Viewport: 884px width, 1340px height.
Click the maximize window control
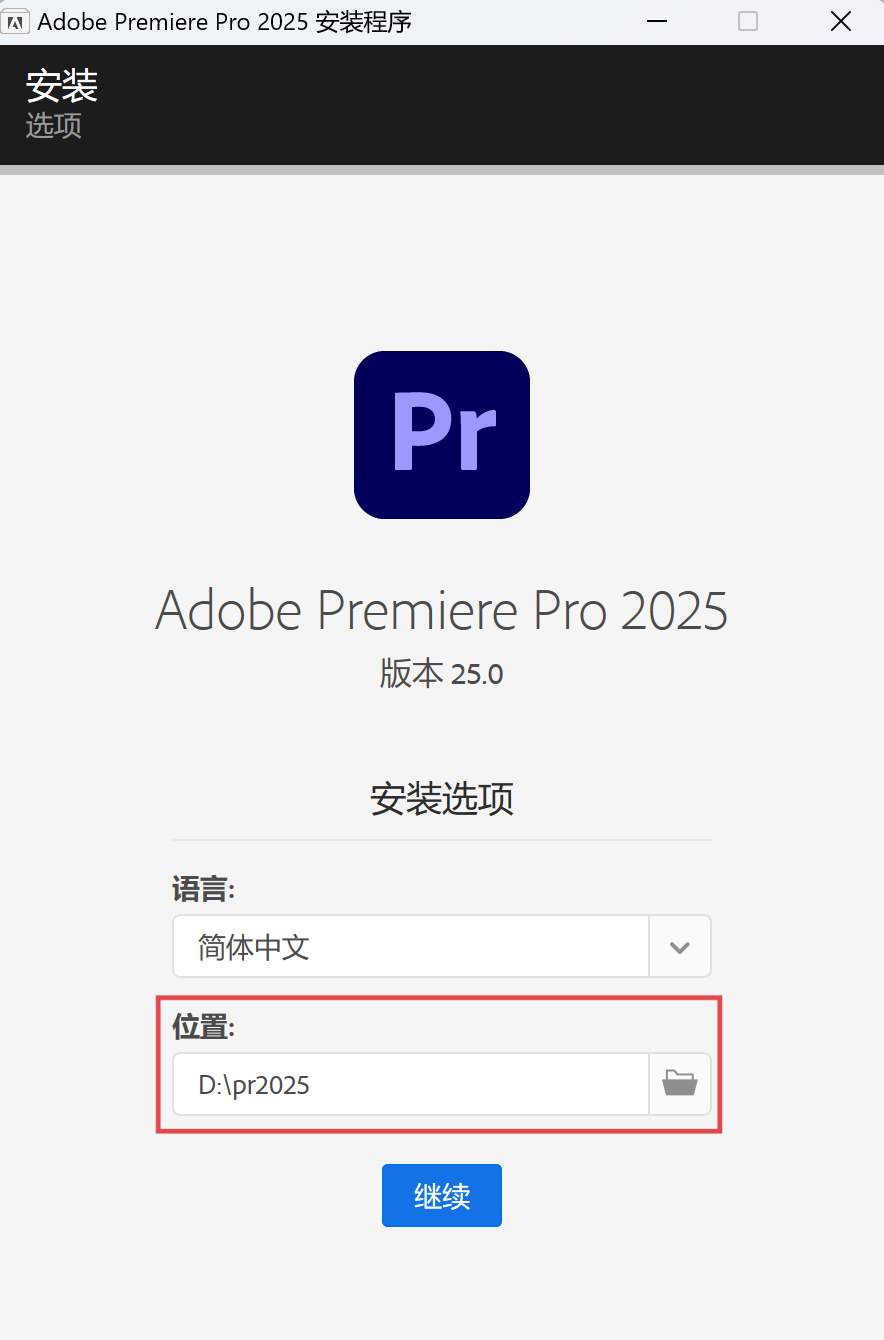coord(748,21)
